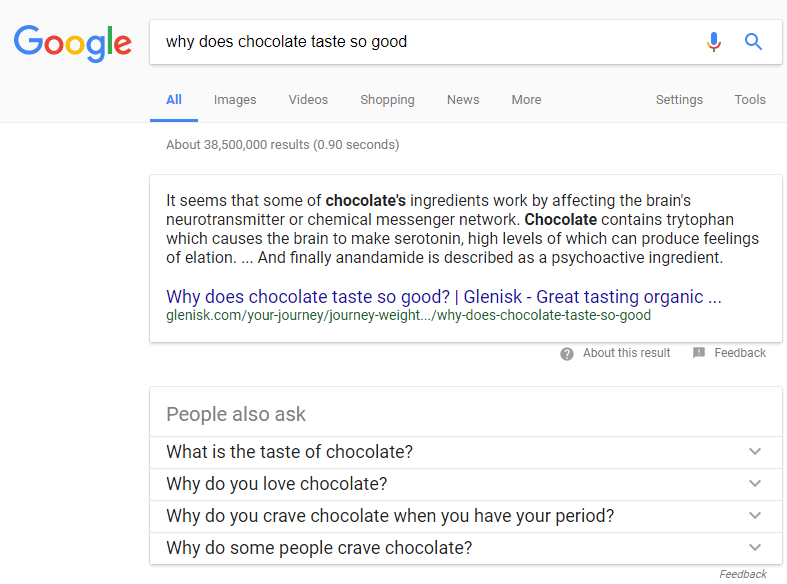The image size is (787, 584).
Task: Open the More search options menu
Action: point(526,100)
